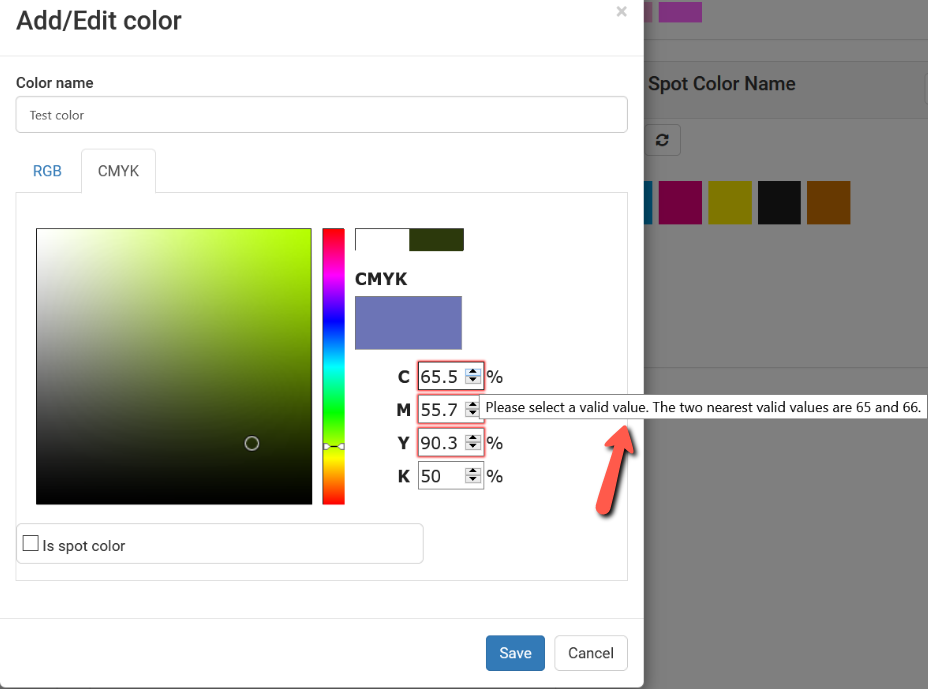Select the magenta color swatch
The image size is (928, 689).
coord(680,202)
